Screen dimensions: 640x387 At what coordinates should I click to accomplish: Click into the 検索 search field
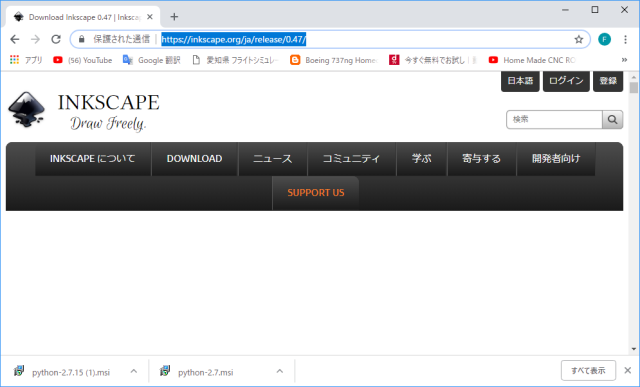554,120
